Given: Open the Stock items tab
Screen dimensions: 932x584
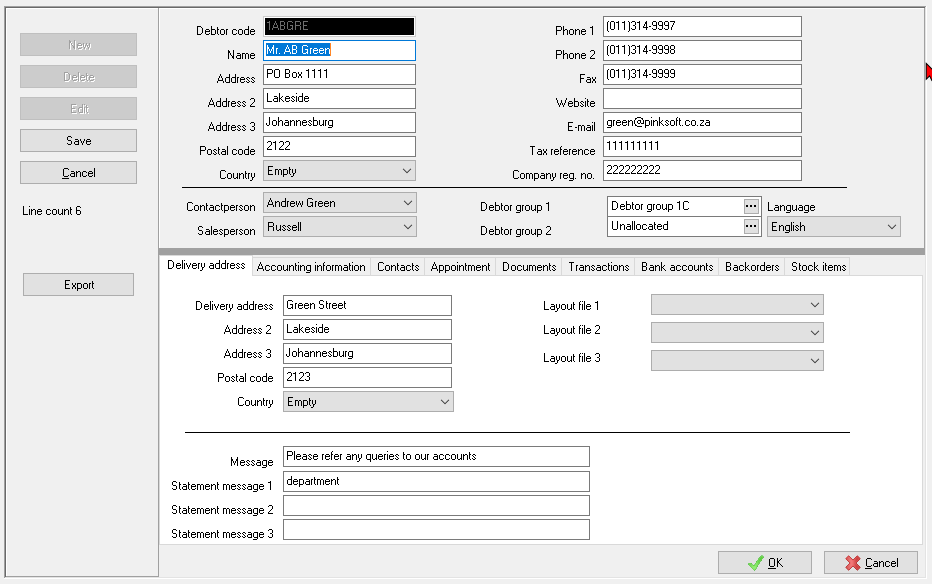Looking at the screenshot, I should coord(818,267).
